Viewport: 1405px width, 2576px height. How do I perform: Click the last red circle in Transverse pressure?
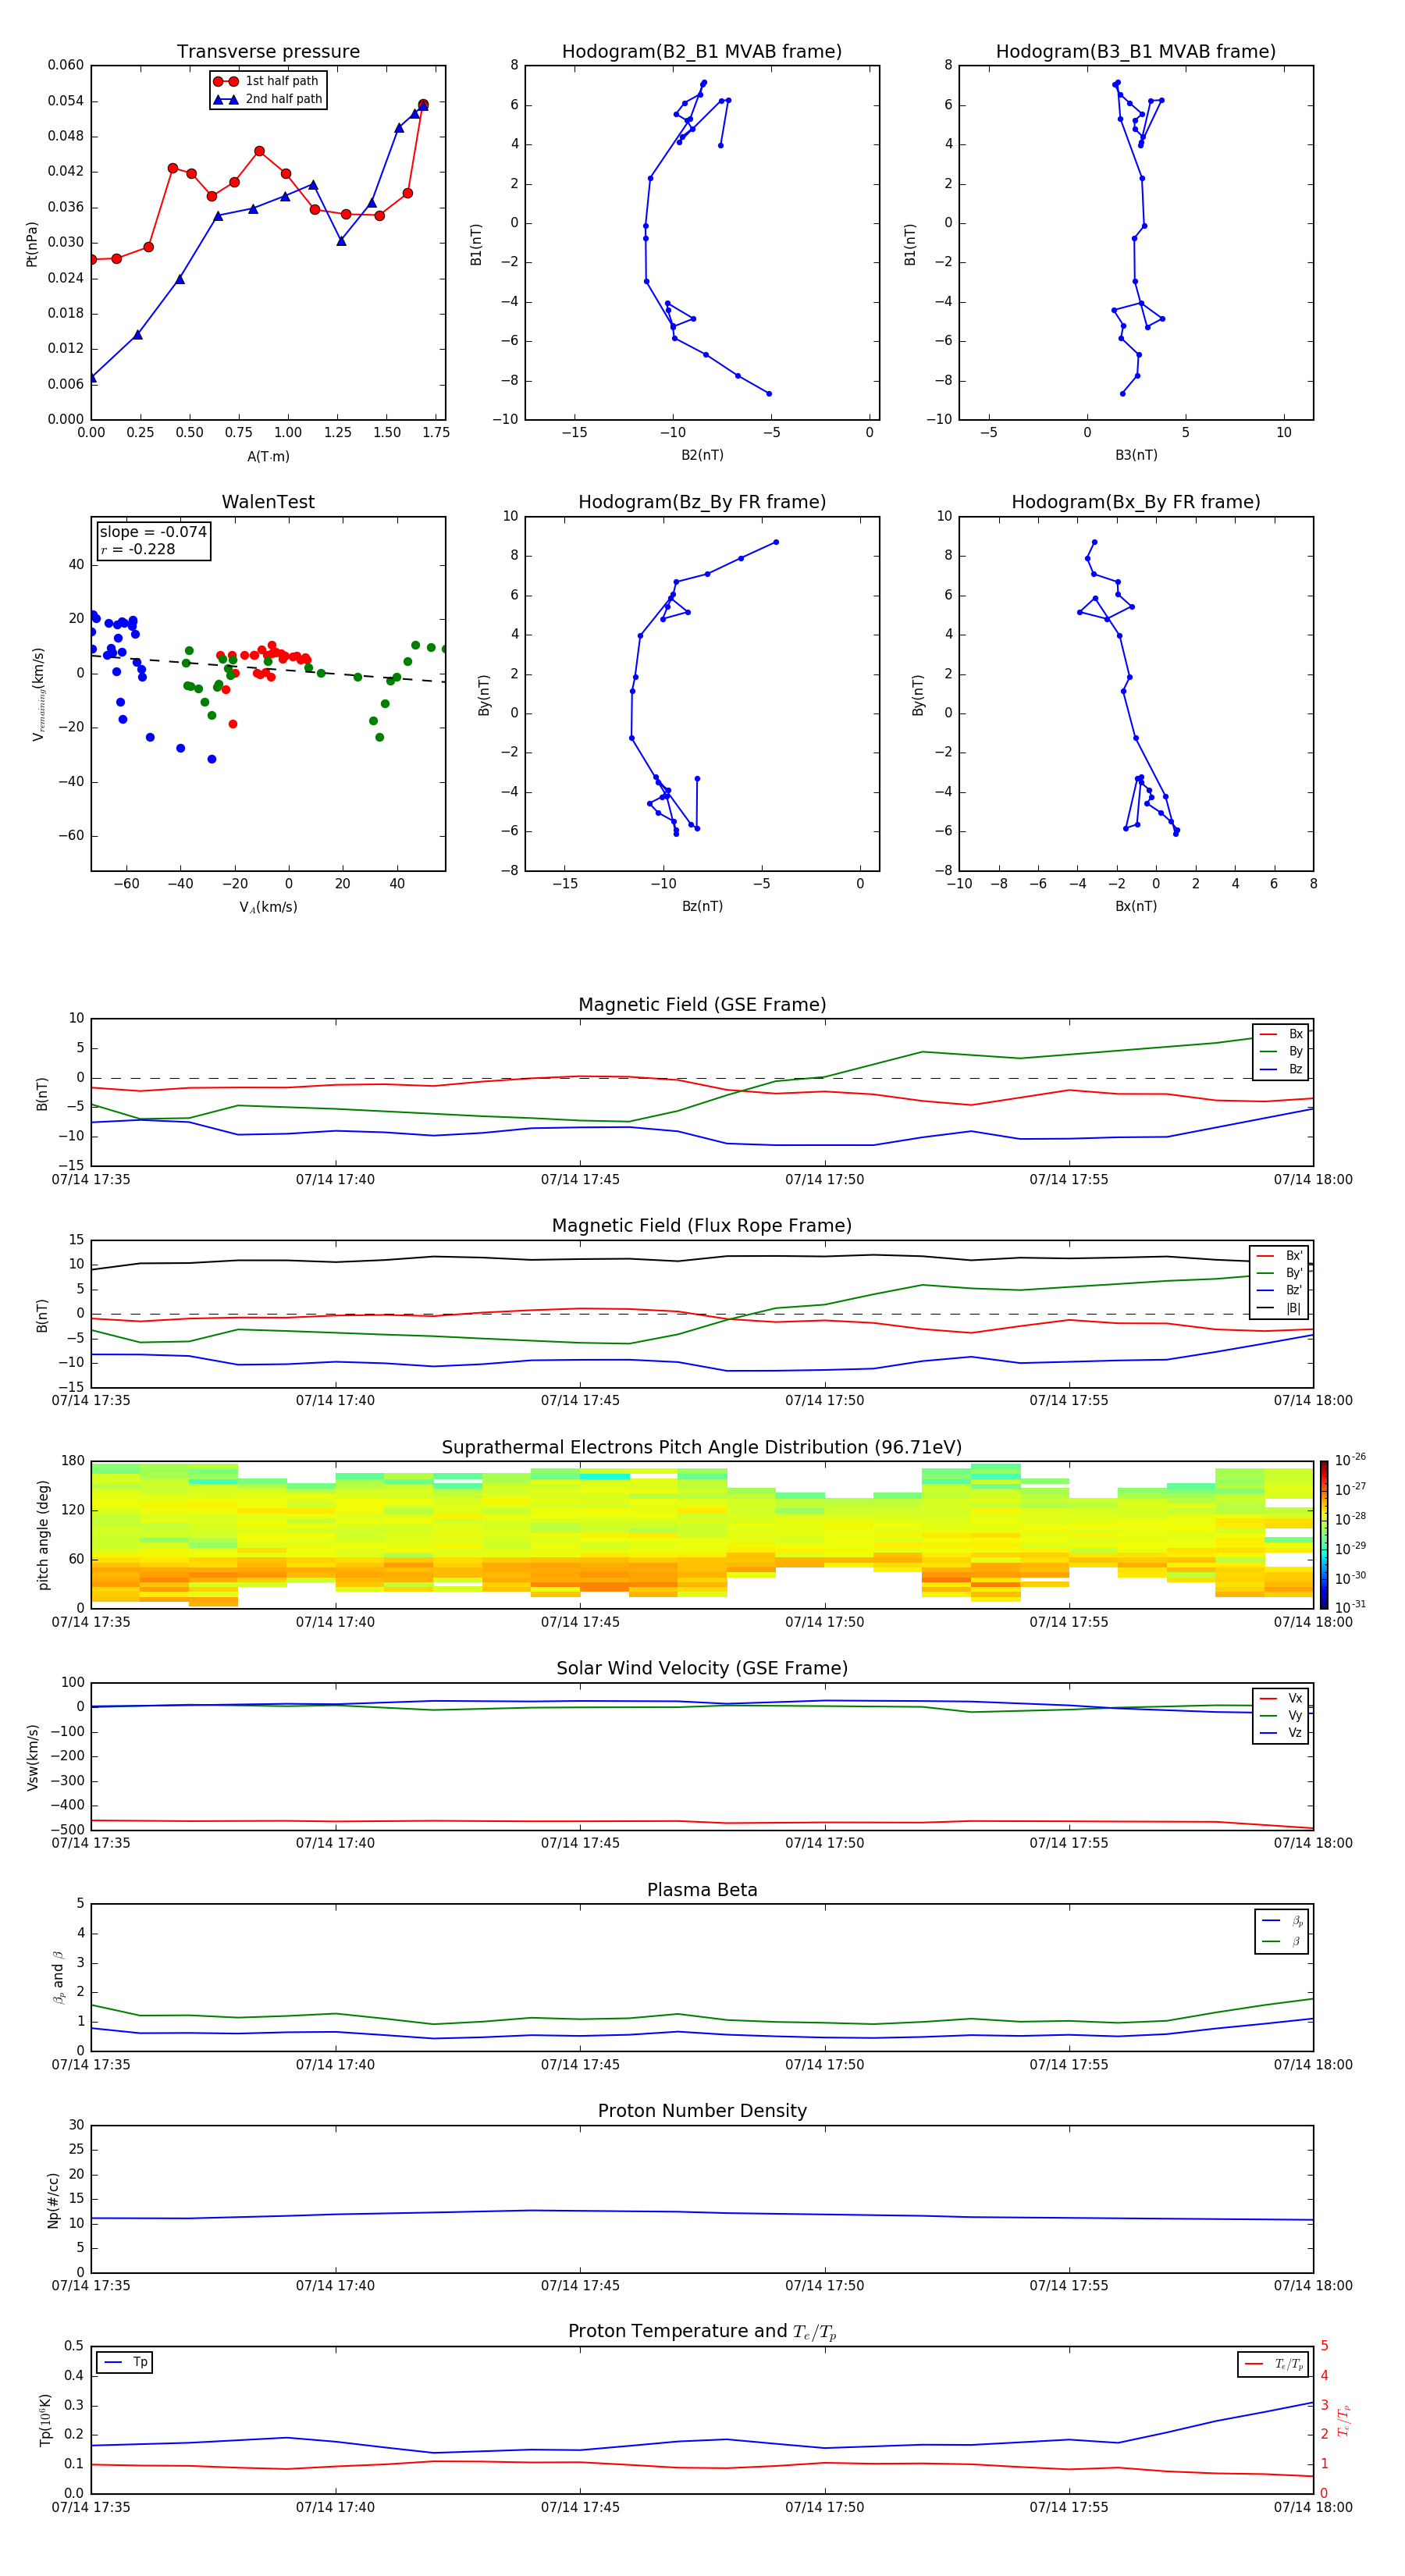click(x=423, y=104)
